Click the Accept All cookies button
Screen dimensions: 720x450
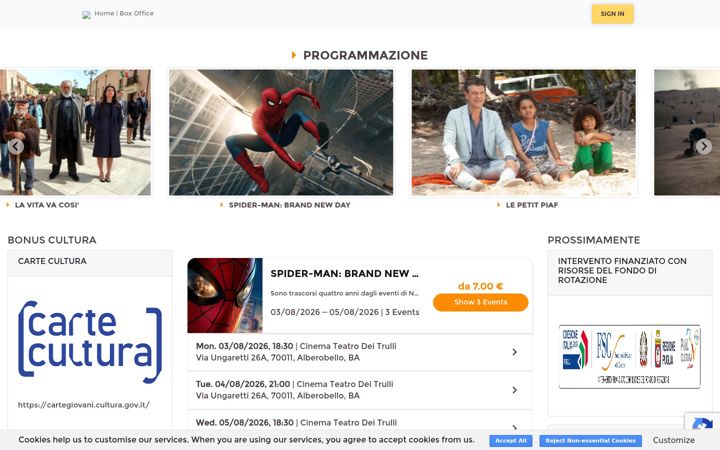(x=511, y=440)
